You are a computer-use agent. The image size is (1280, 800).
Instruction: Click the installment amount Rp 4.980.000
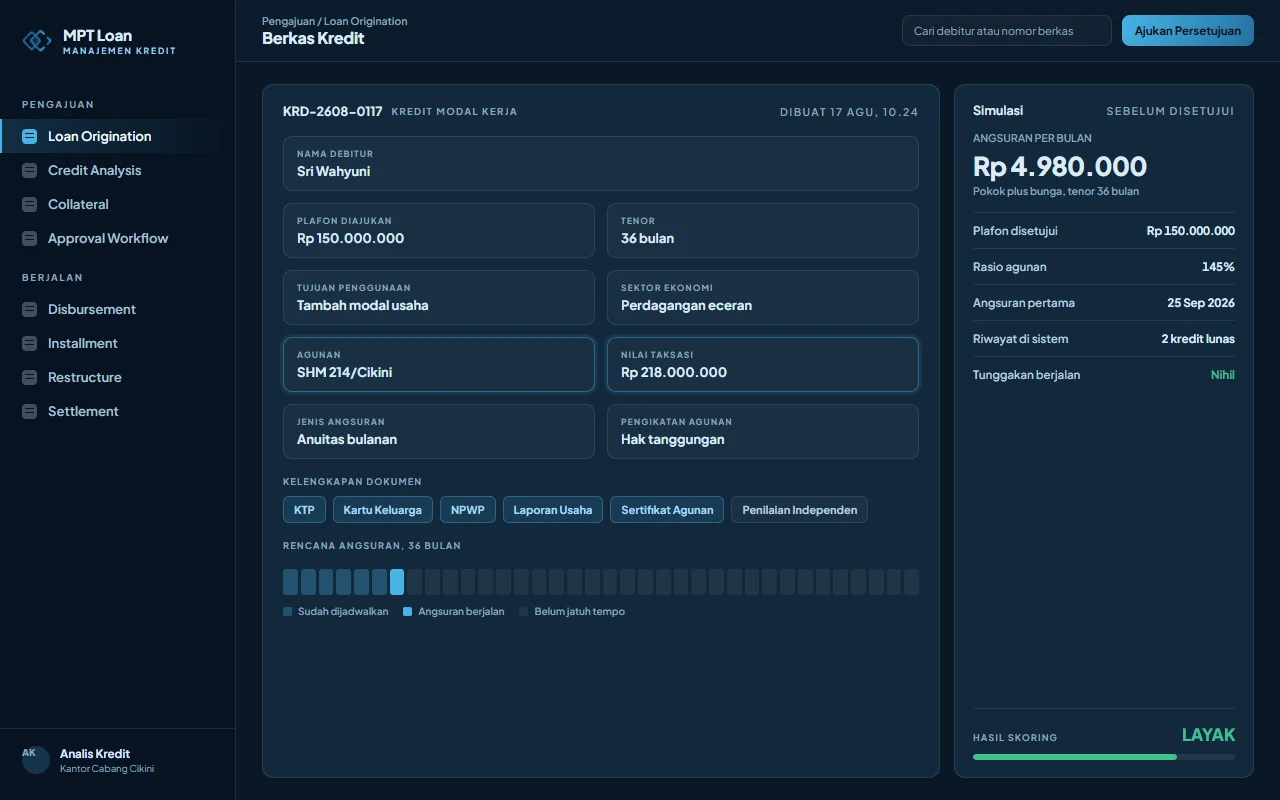[1060, 166]
